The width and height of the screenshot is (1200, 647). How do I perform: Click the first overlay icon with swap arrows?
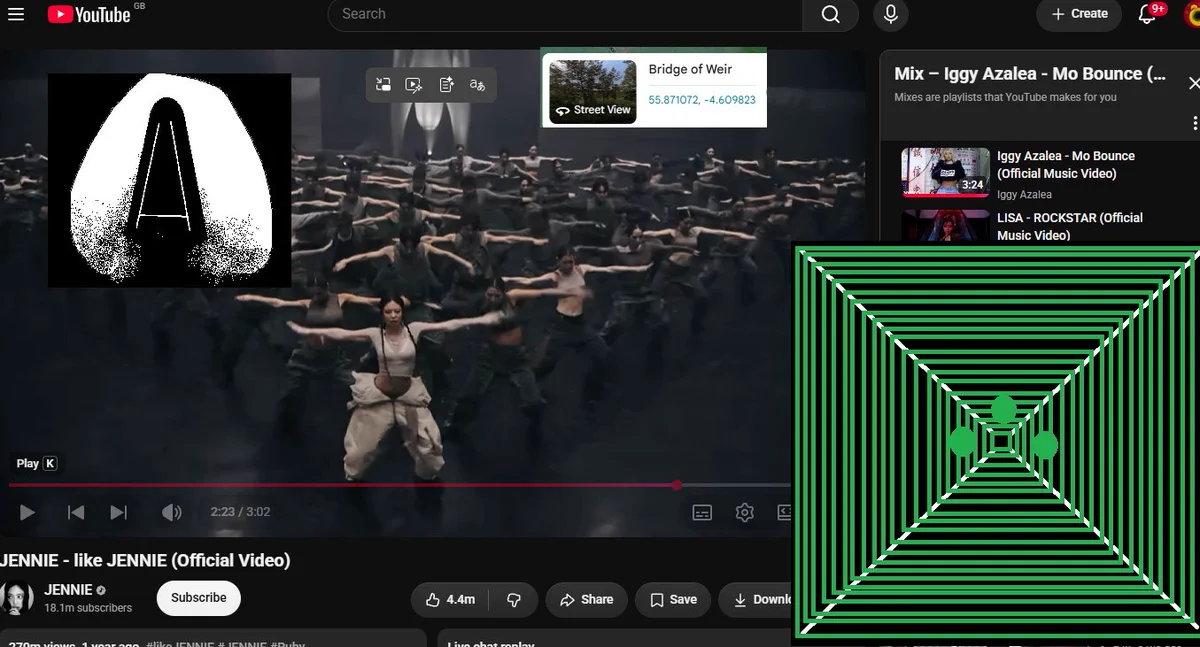click(x=383, y=85)
